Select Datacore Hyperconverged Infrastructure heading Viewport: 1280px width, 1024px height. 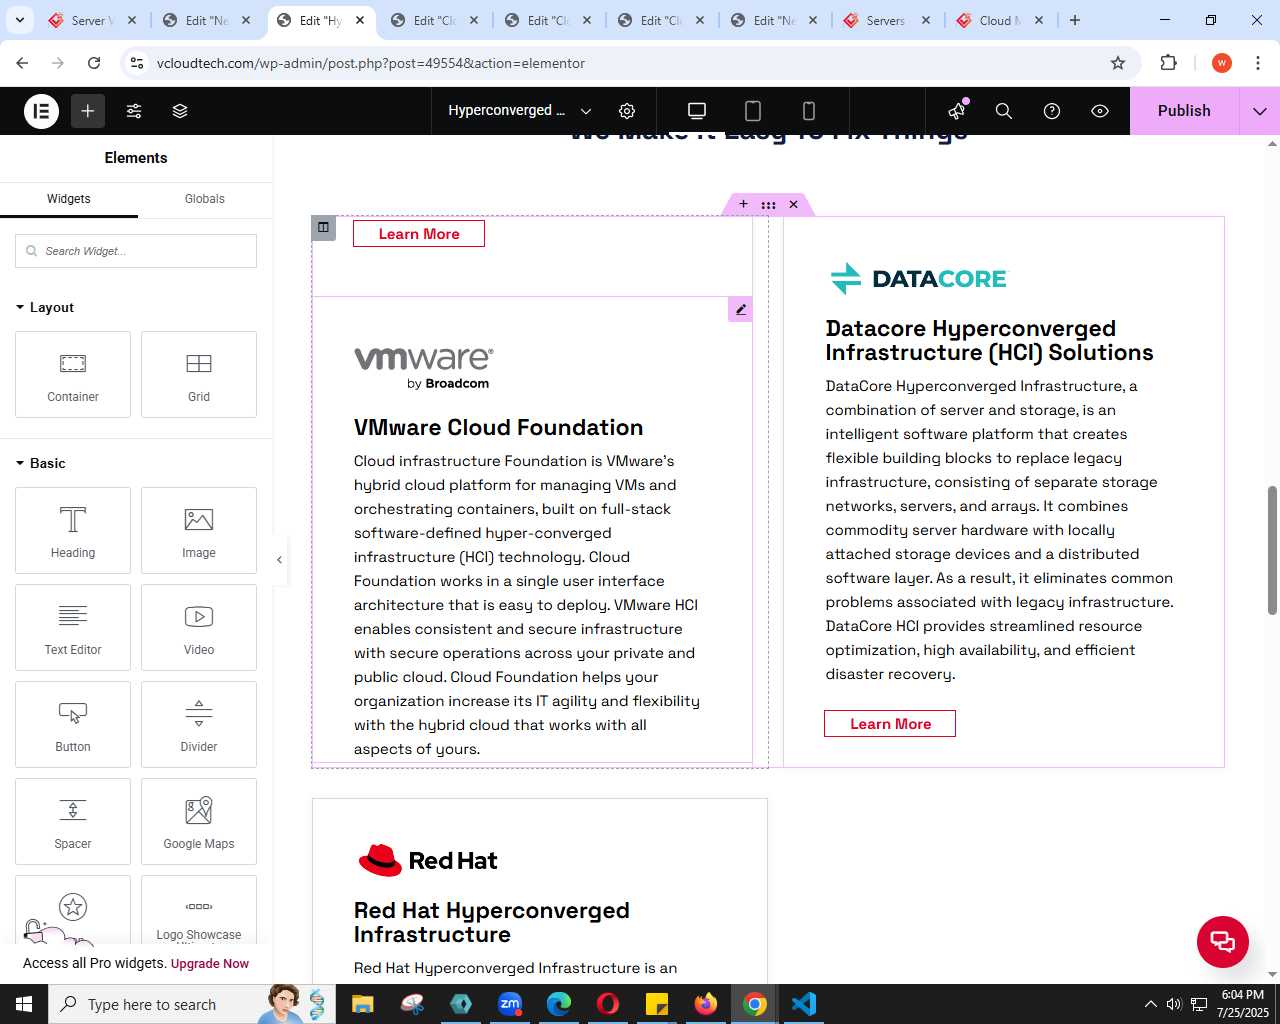coord(990,341)
